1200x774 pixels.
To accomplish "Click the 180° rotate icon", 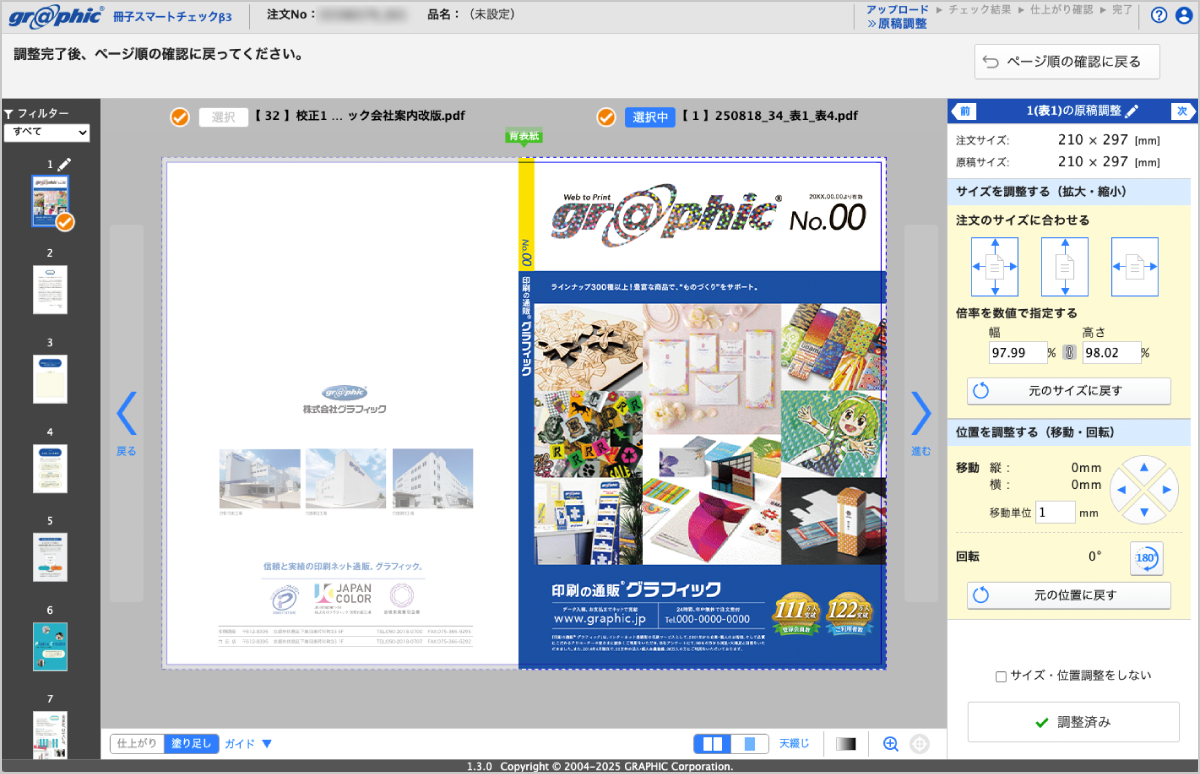I will [1145, 559].
